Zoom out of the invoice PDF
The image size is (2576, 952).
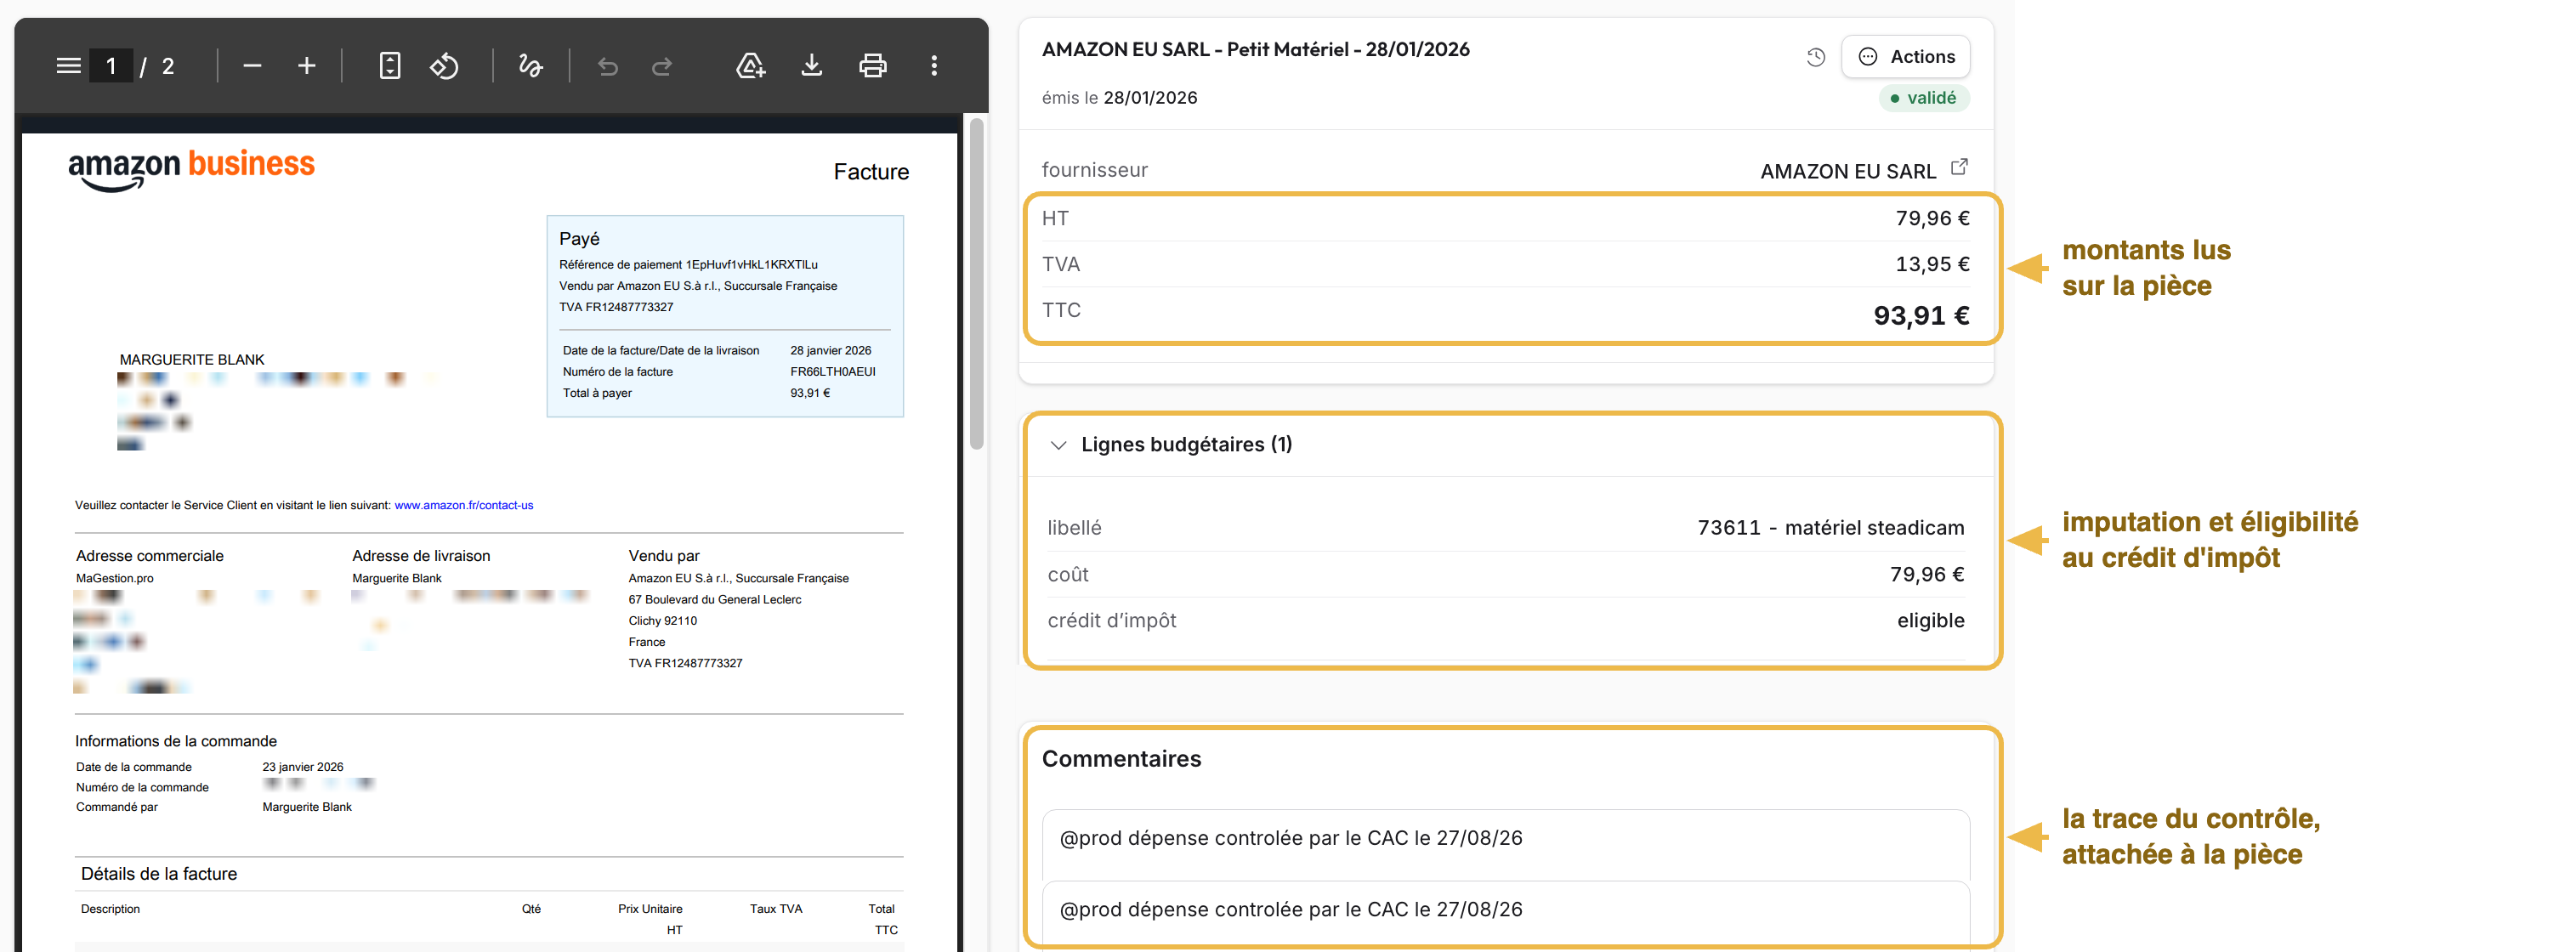tap(252, 66)
